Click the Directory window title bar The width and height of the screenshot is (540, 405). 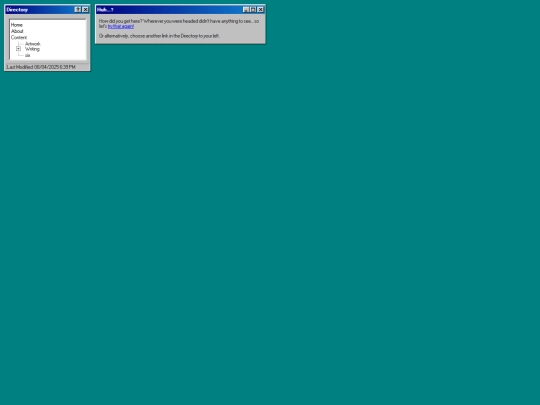tap(47, 10)
